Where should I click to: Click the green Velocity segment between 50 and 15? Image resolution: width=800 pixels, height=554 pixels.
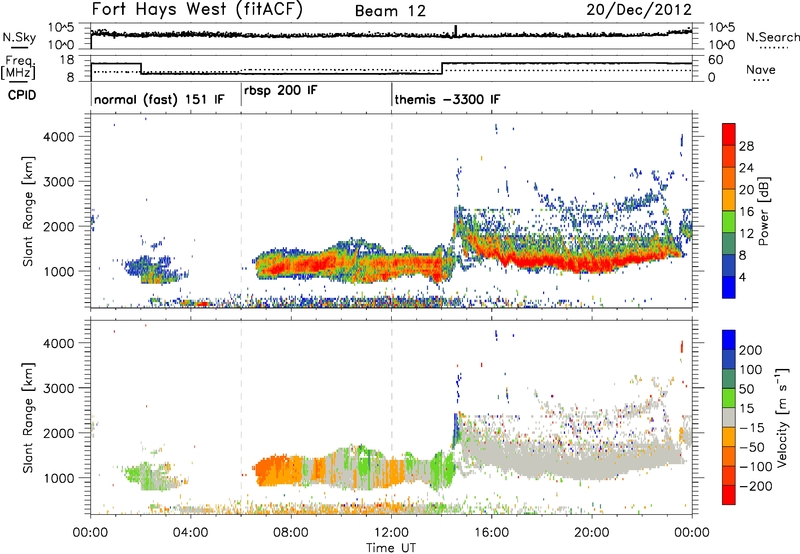click(729, 398)
